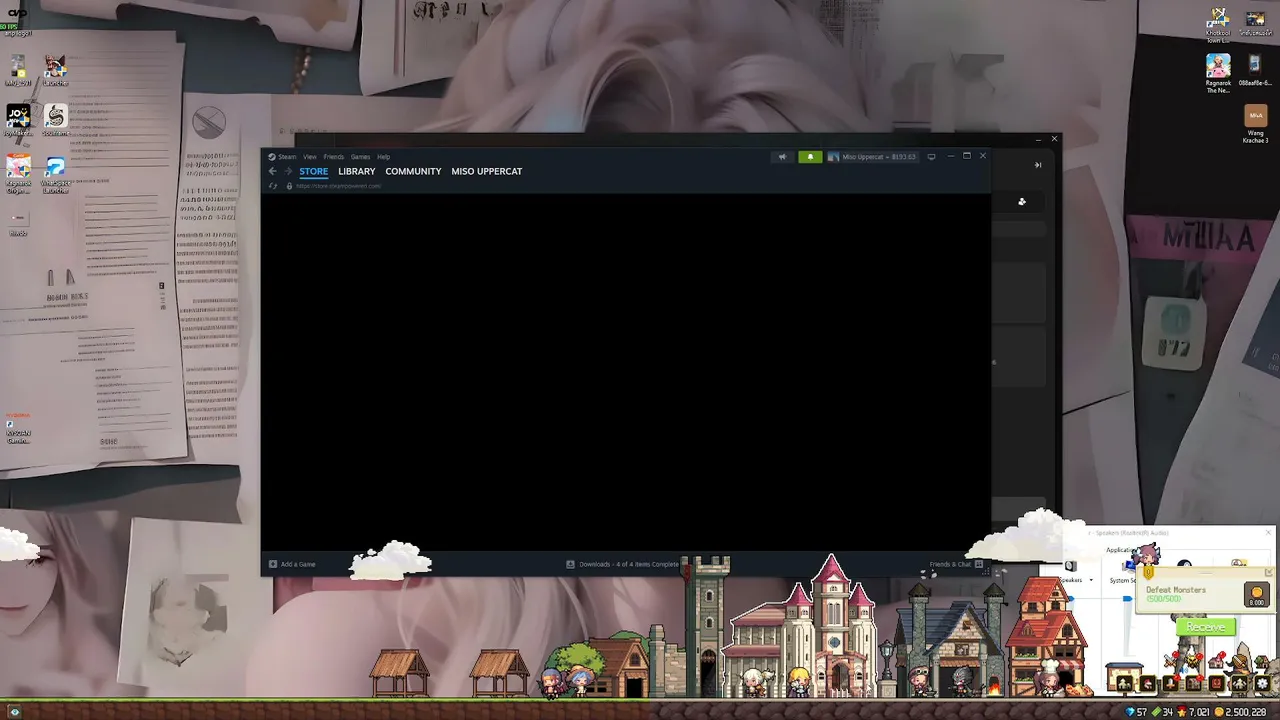The image size is (1280, 720).
Task: Open the Ragnarok The New desktop icon
Action: click(x=1218, y=73)
